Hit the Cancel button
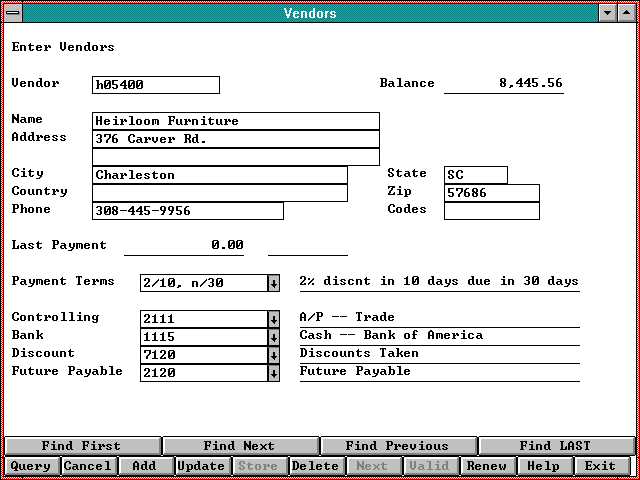The height and width of the screenshot is (480, 640). [88, 466]
